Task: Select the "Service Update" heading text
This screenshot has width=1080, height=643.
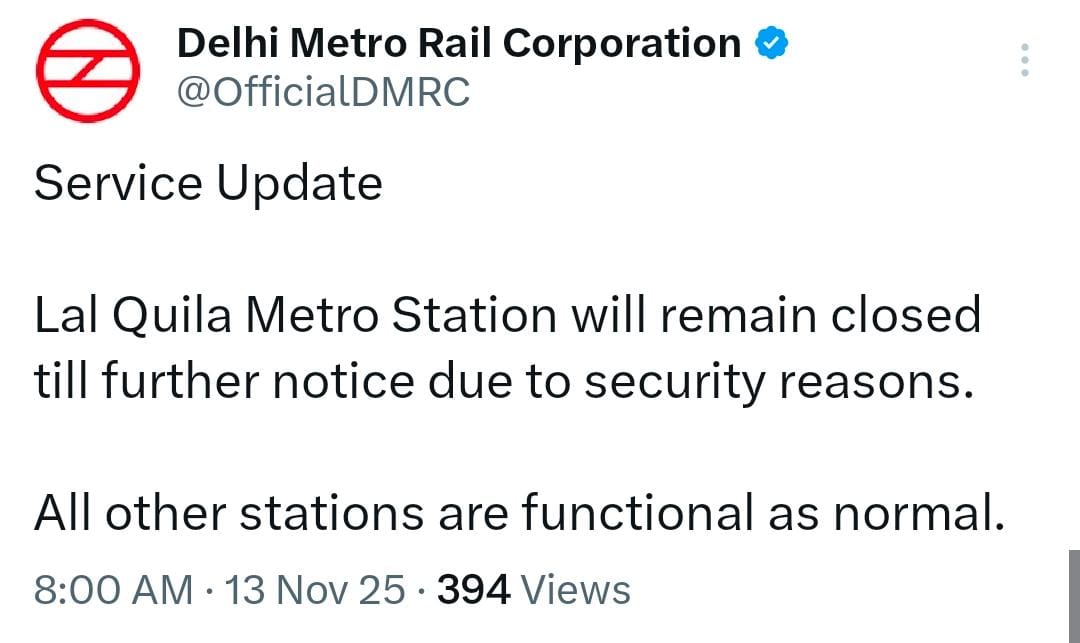Action: (208, 184)
